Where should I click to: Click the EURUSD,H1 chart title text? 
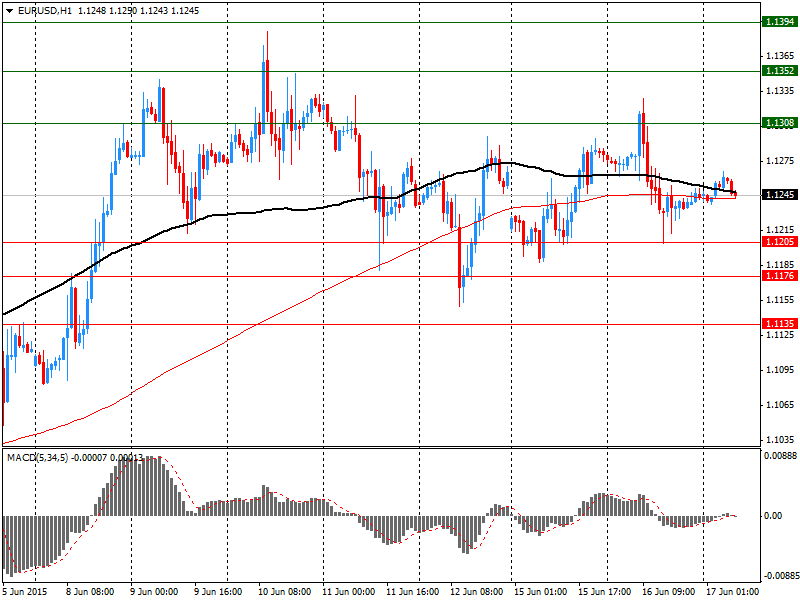point(45,11)
